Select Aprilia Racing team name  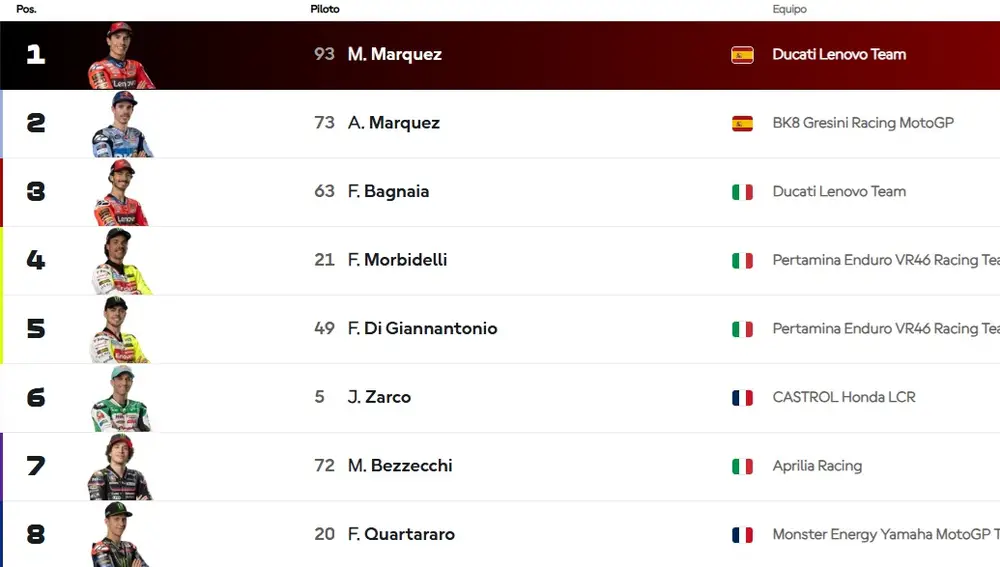click(x=817, y=466)
